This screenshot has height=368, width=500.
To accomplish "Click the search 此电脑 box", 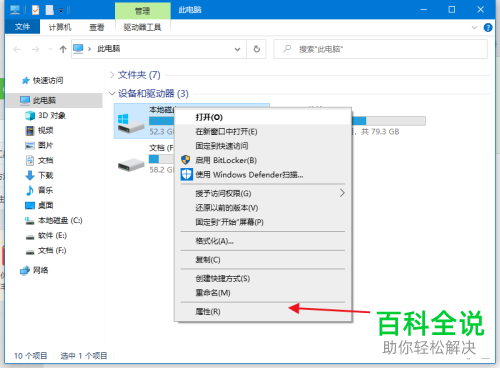I will point(381,49).
